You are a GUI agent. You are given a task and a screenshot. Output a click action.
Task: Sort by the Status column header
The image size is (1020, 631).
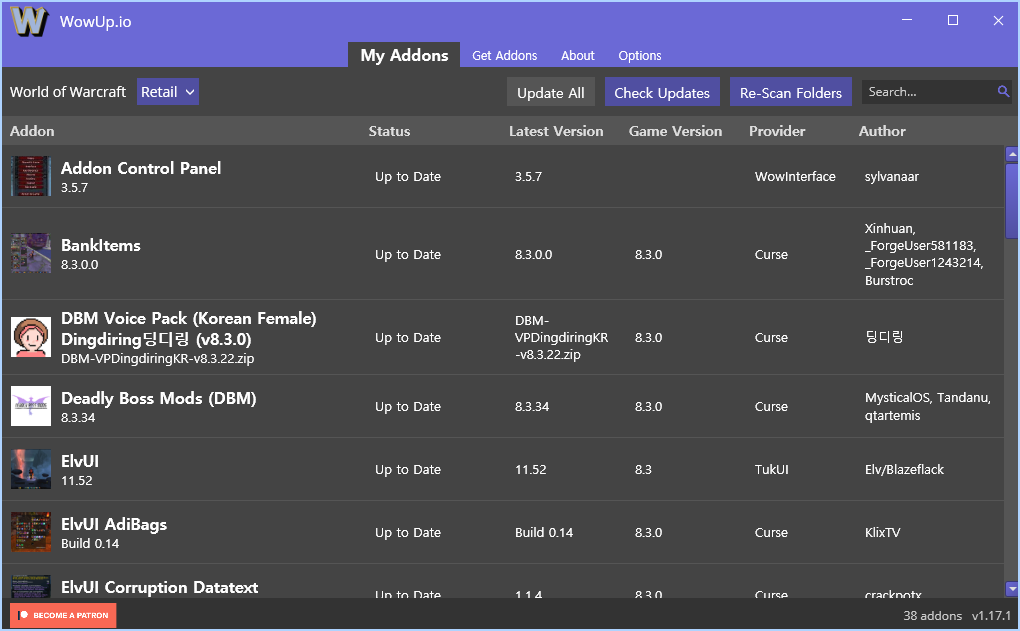pyautogui.click(x=389, y=131)
